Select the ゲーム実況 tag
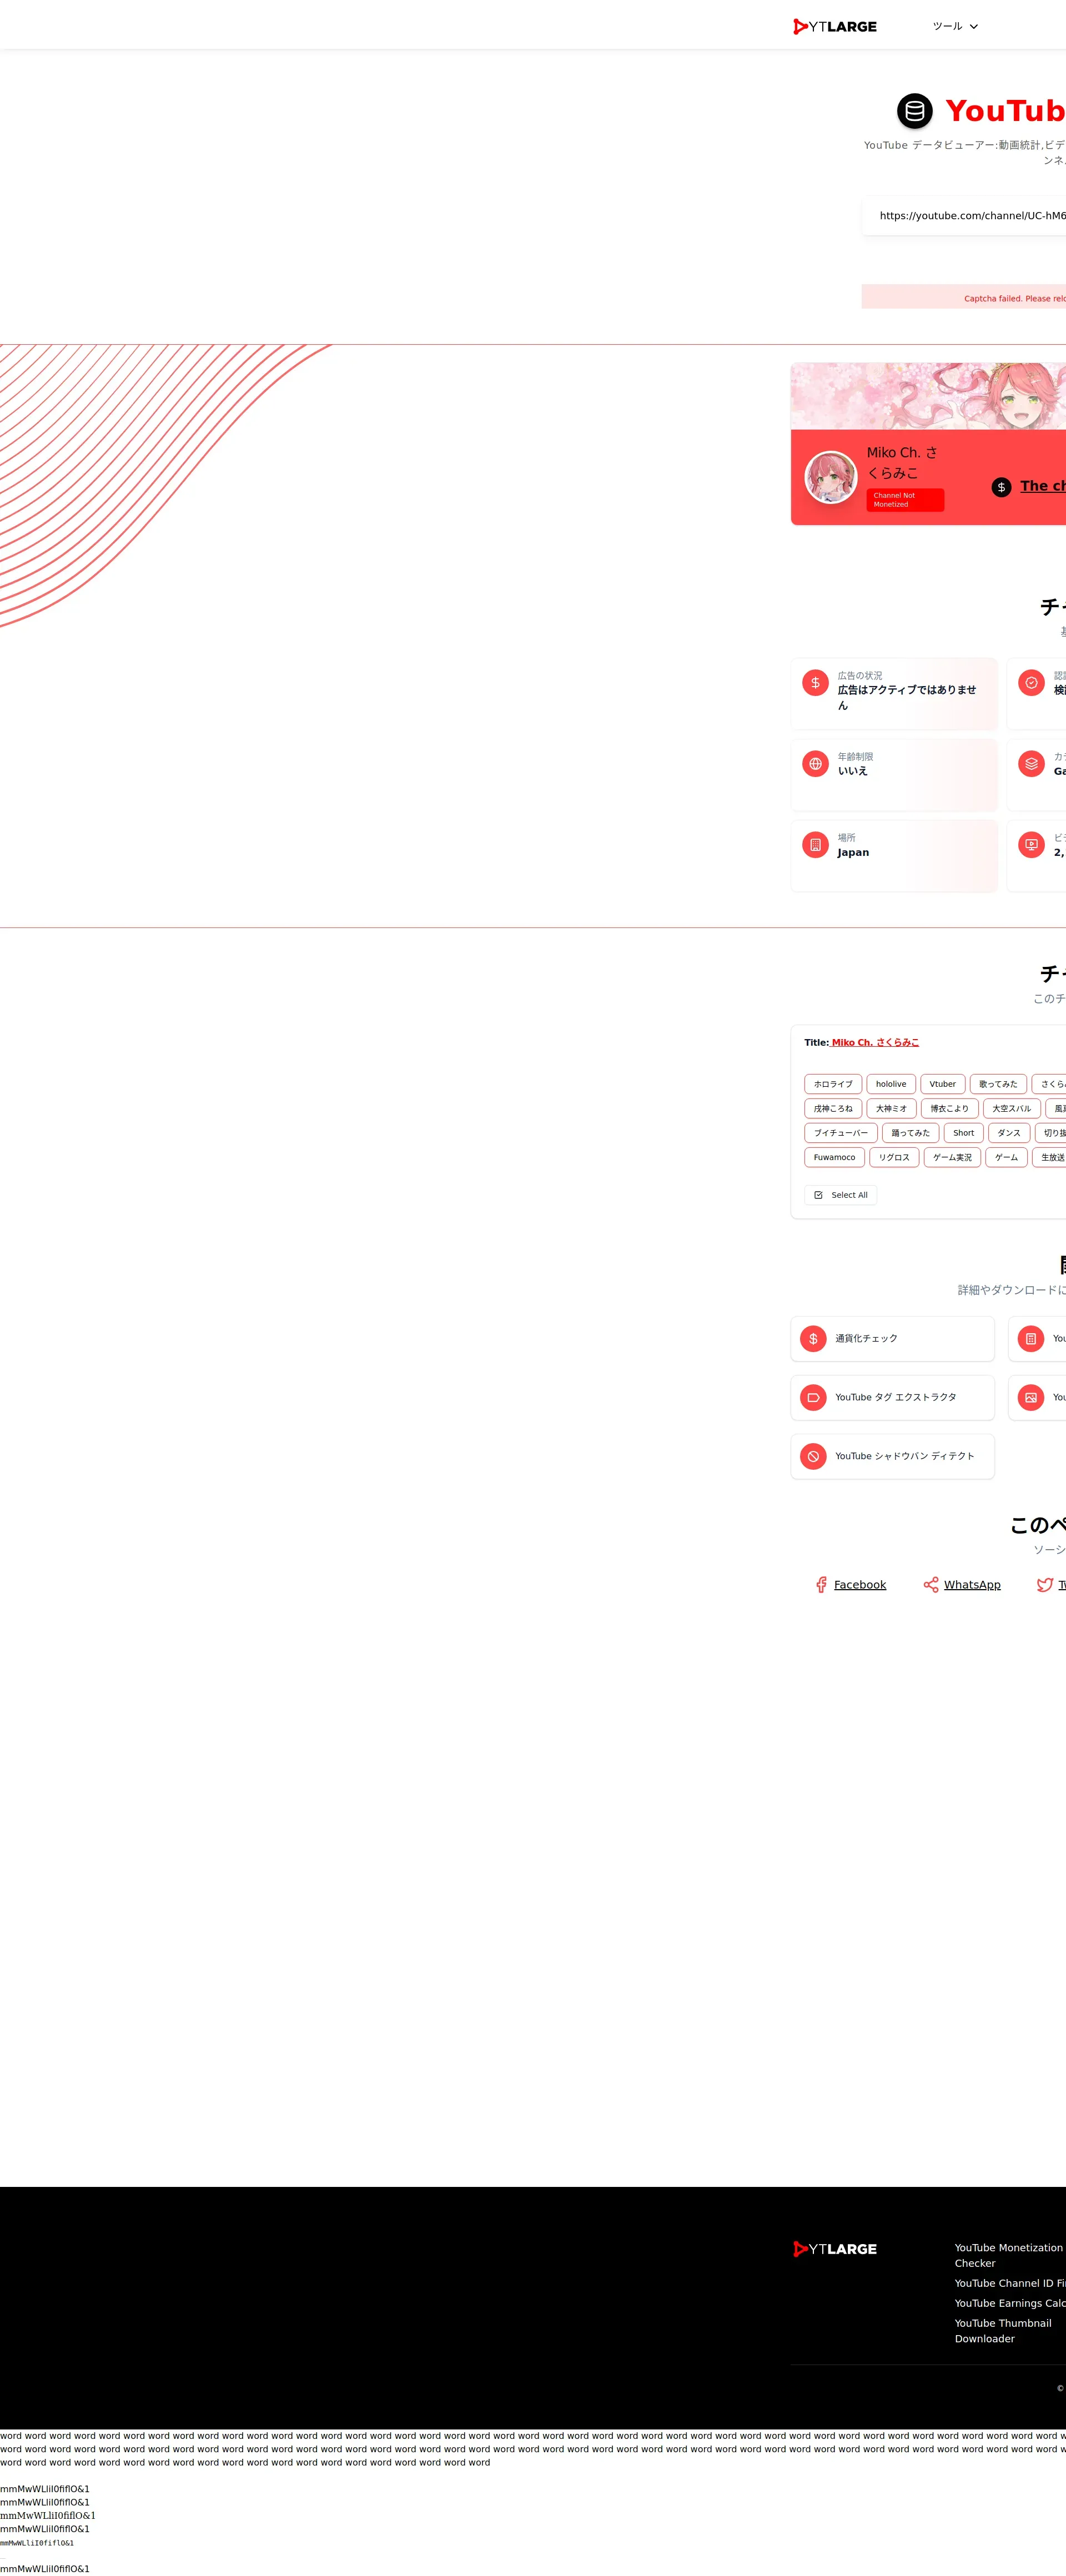Image resolution: width=1066 pixels, height=2576 pixels. click(952, 1158)
